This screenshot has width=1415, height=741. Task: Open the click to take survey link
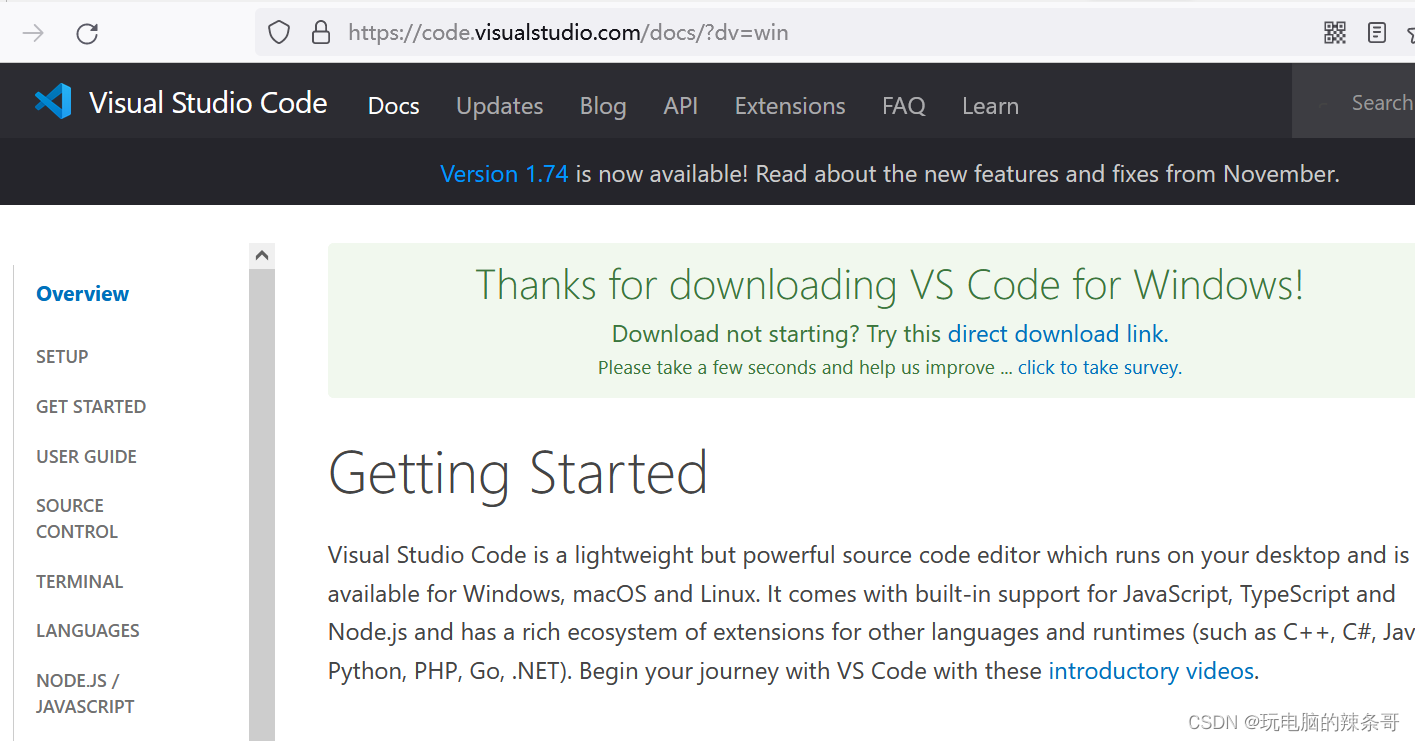(x=1099, y=368)
